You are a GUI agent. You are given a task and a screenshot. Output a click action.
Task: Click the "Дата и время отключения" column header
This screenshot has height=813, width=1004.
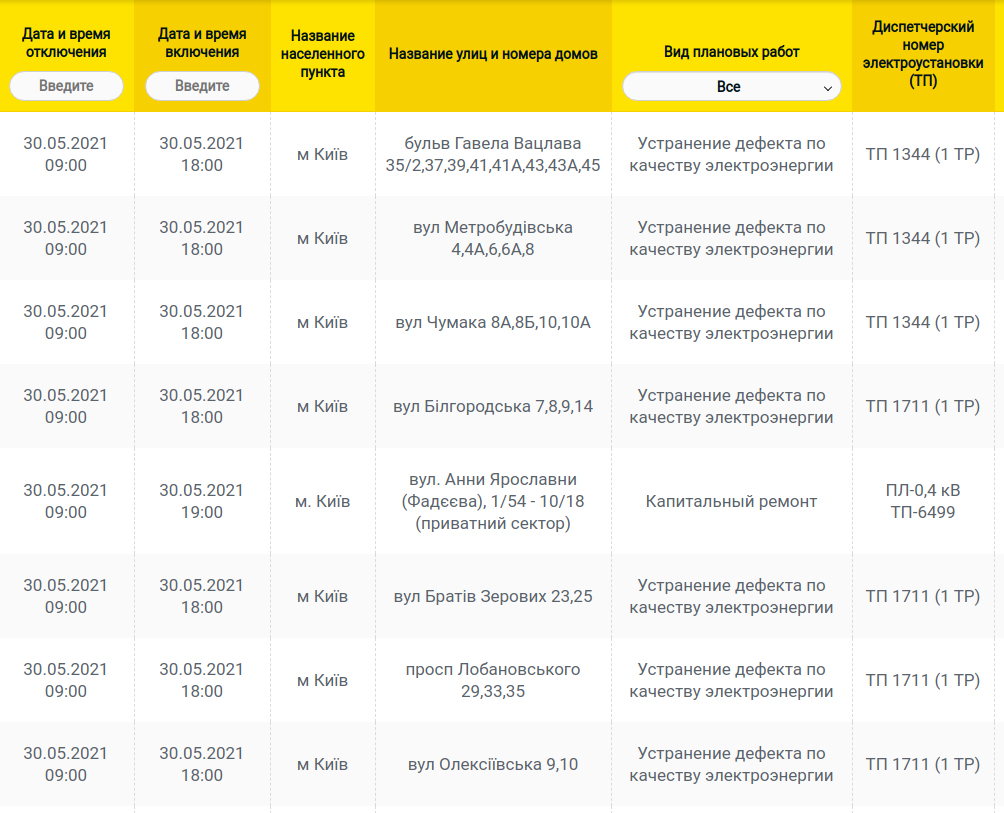(67, 43)
